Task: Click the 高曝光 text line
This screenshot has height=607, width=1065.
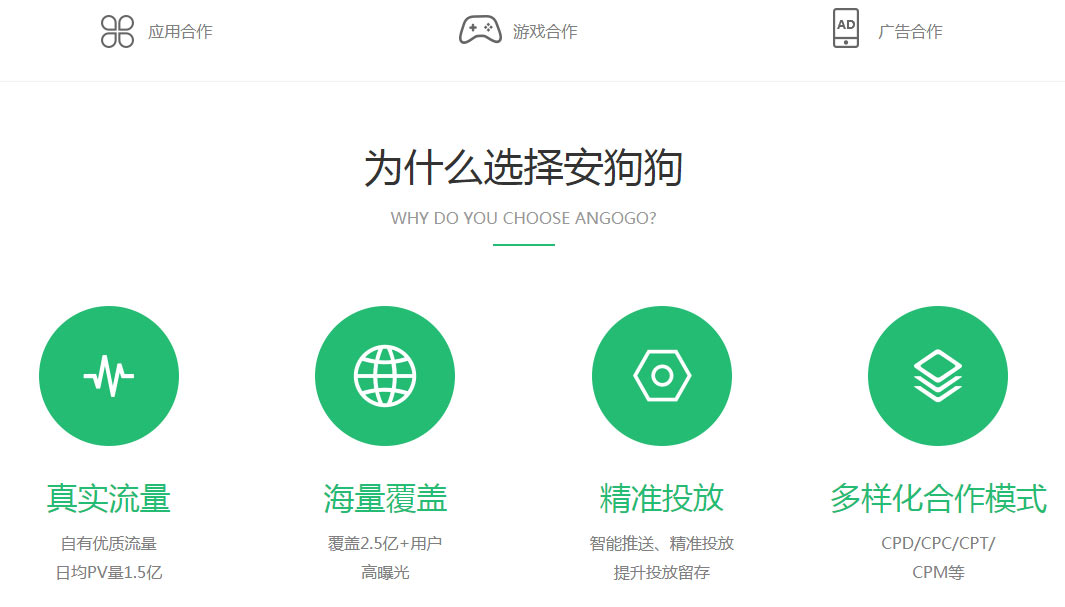Action: [385, 572]
